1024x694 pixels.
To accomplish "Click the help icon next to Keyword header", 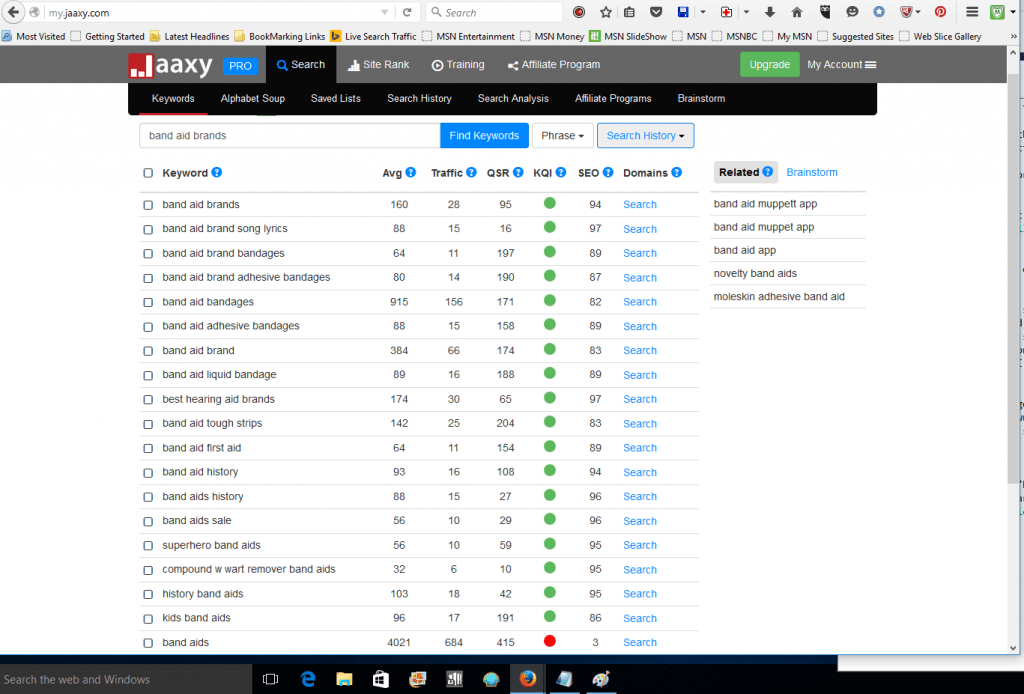I will pos(217,173).
